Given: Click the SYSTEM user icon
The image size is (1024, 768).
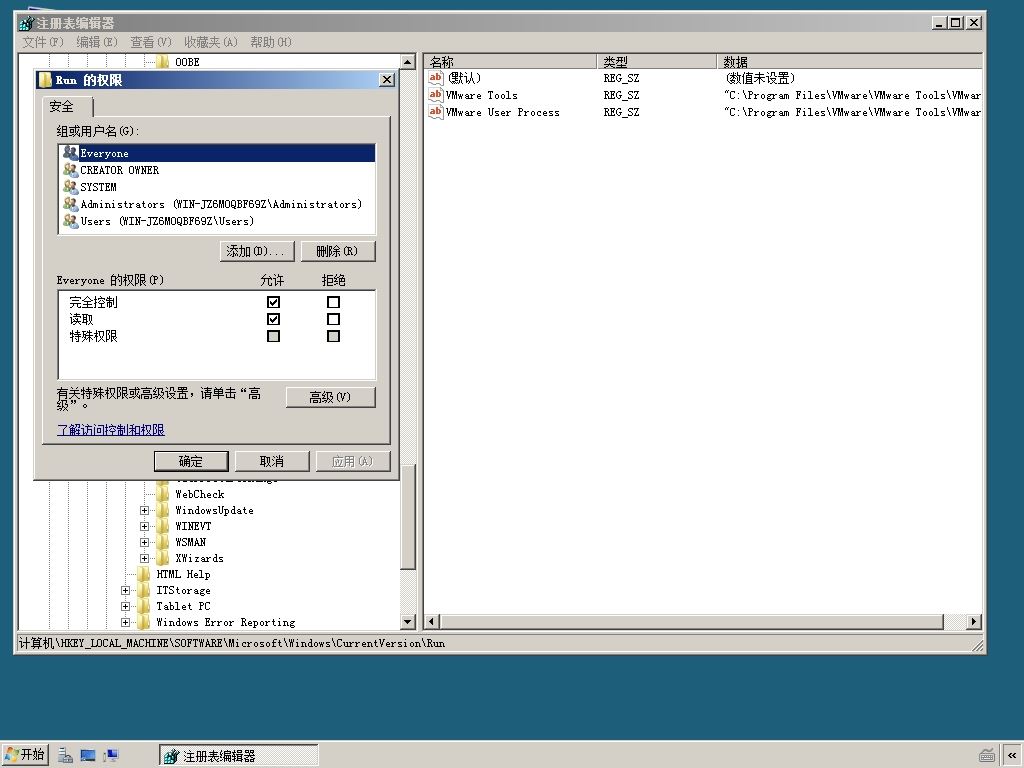Looking at the screenshot, I should pyautogui.click(x=71, y=187).
